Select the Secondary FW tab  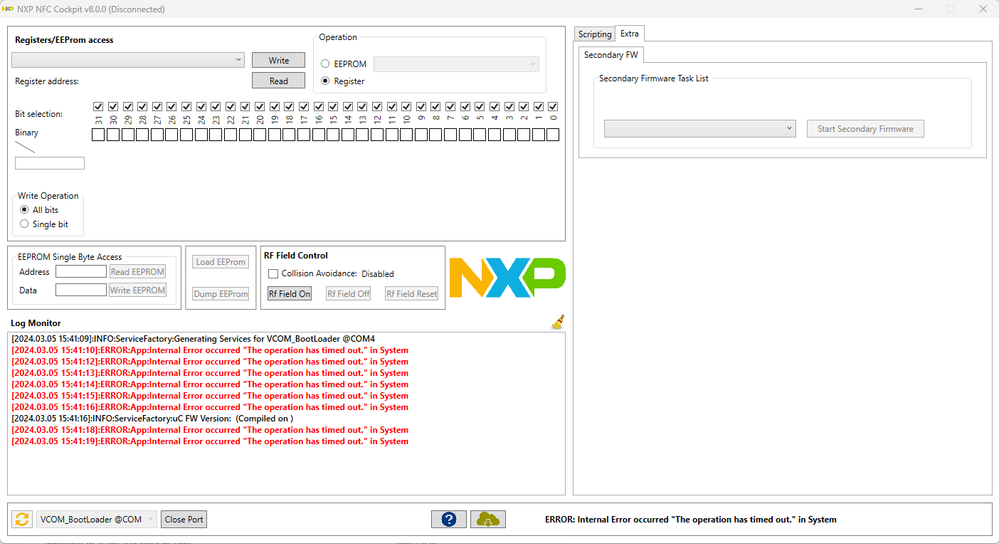611,55
